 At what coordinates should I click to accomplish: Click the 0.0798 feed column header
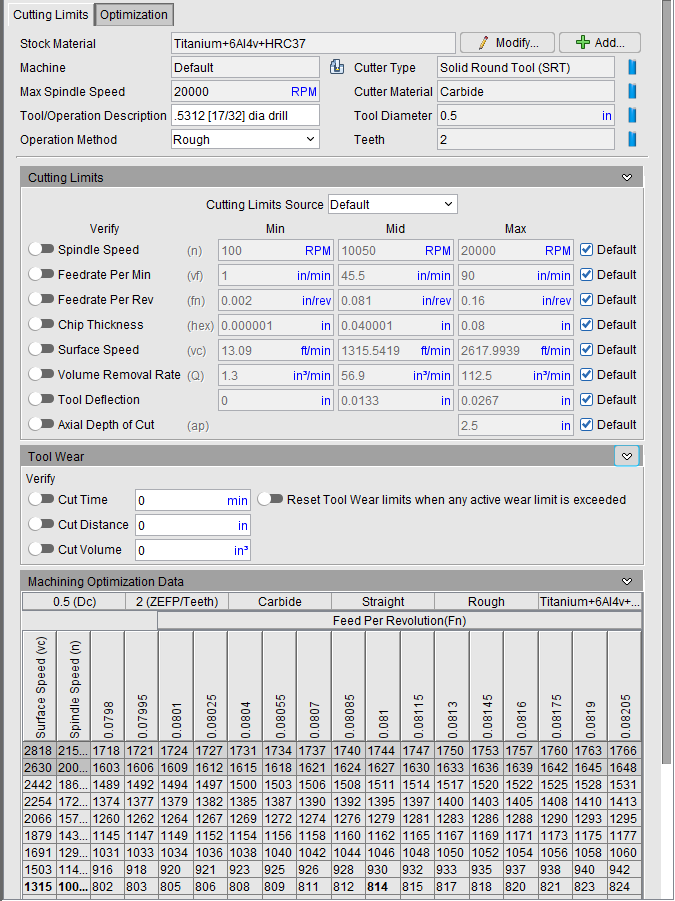click(x=108, y=686)
